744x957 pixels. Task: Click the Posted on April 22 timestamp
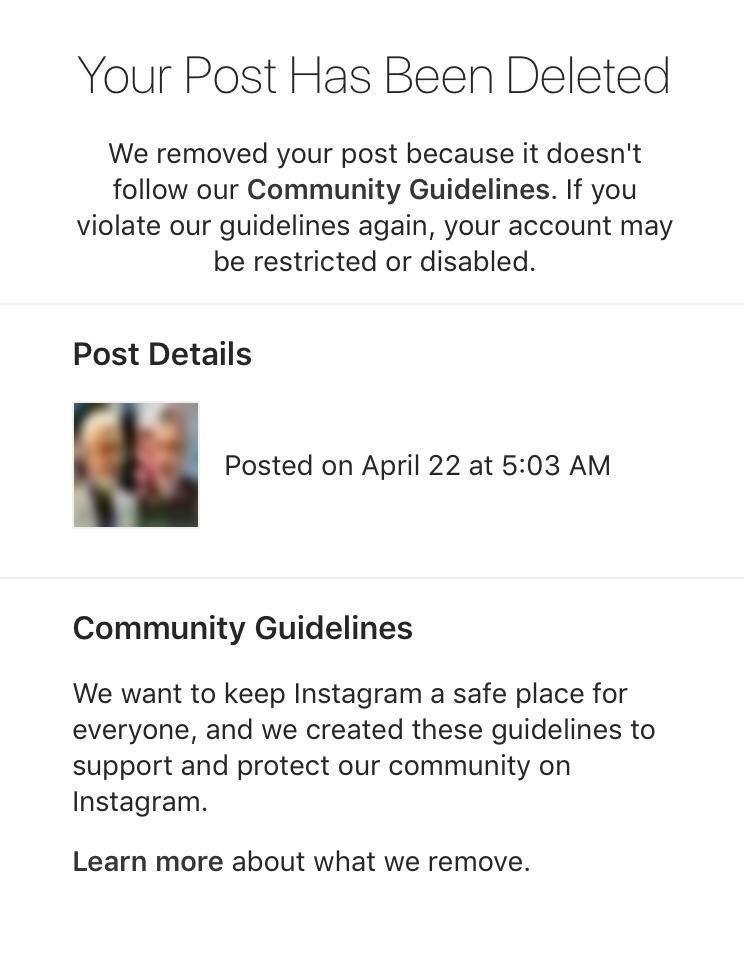[417, 465]
